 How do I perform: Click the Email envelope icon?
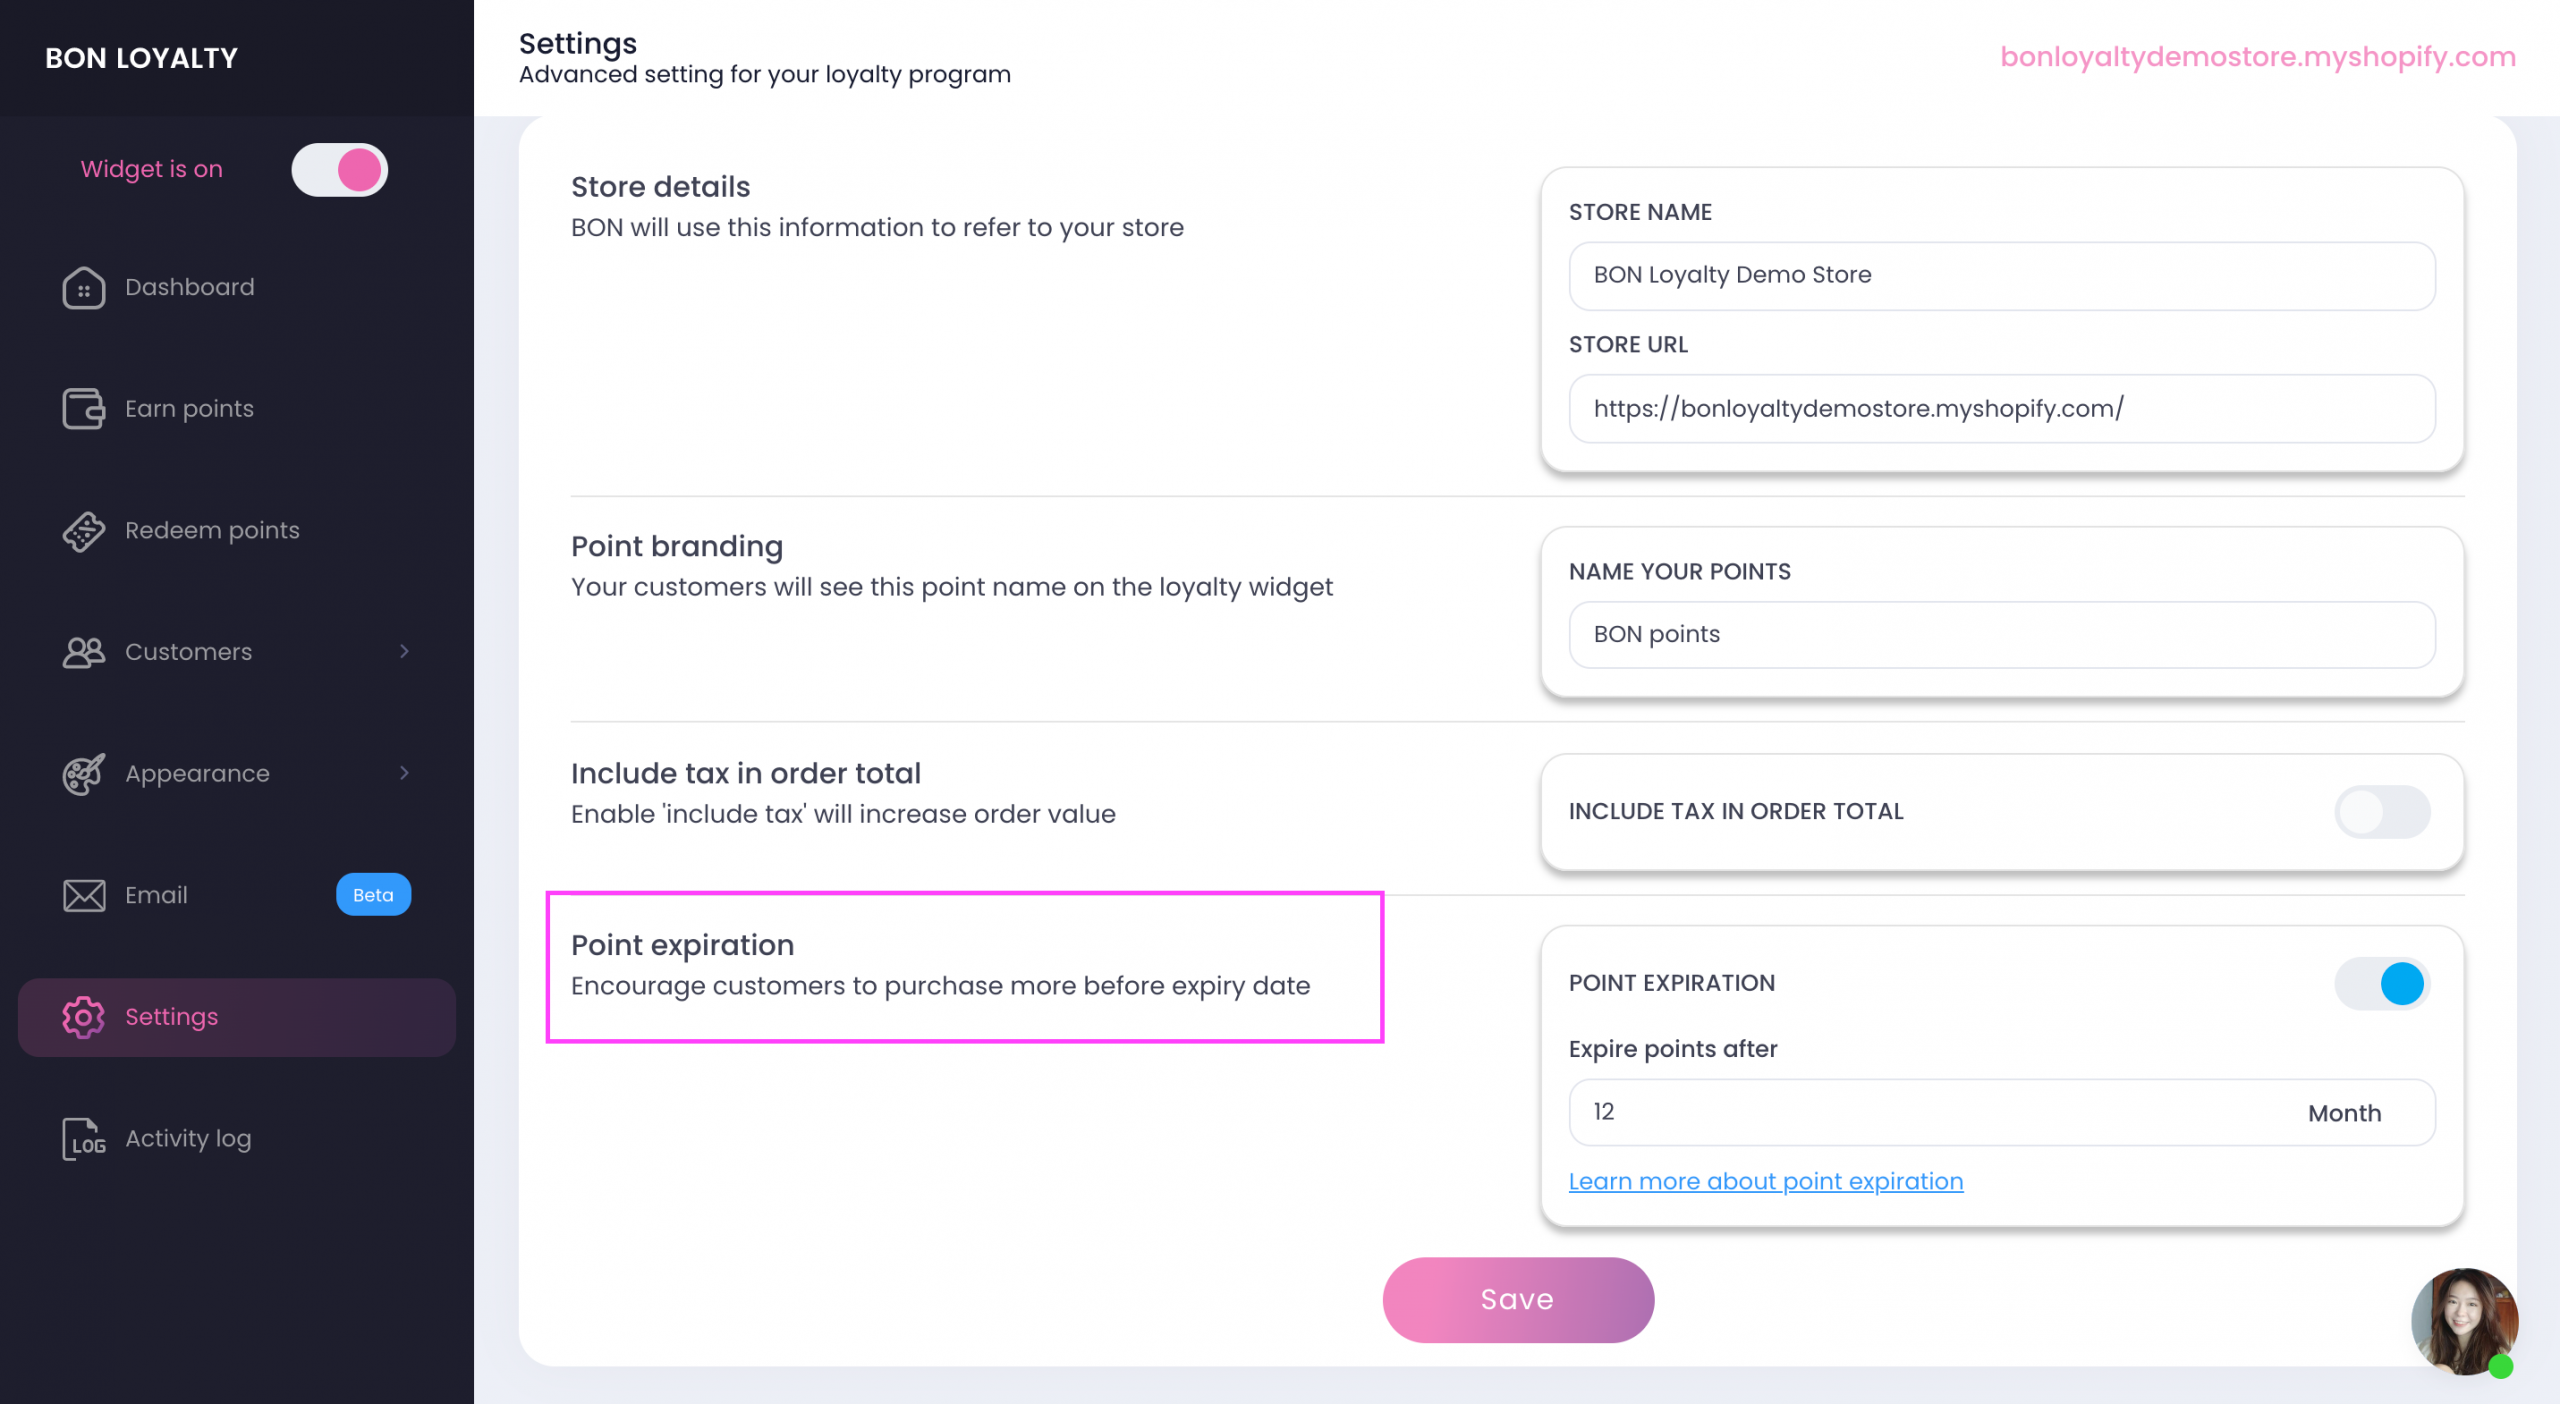point(84,895)
